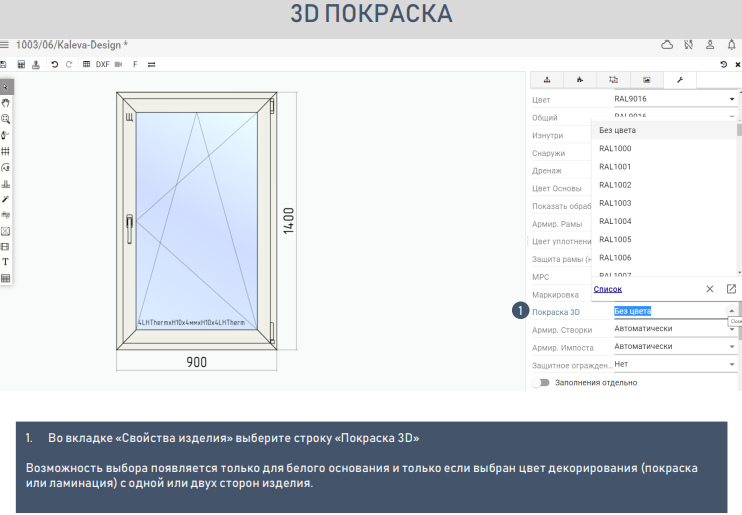This screenshot has width=742, height=515.
Task: Choose RAL1005 in the list
Action: pyautogui.click(x=664, y=240)
